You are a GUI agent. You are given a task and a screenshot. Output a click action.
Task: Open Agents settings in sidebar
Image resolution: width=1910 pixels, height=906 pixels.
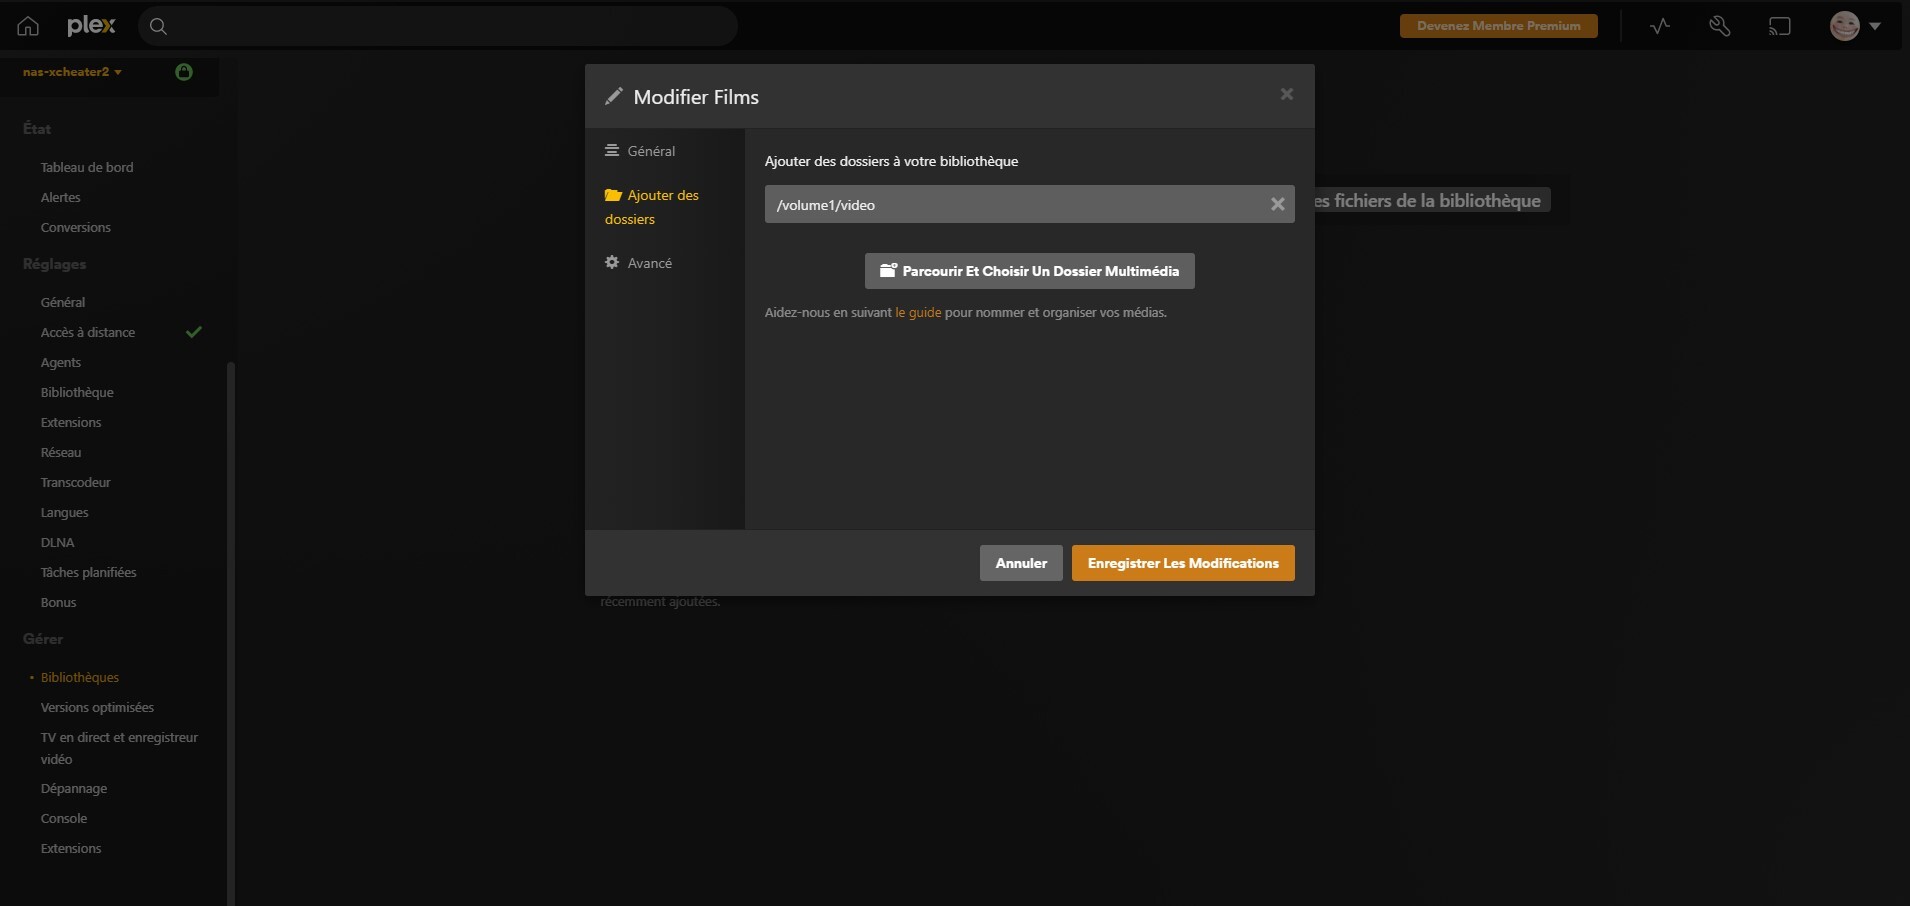click(x=61, y=362)
